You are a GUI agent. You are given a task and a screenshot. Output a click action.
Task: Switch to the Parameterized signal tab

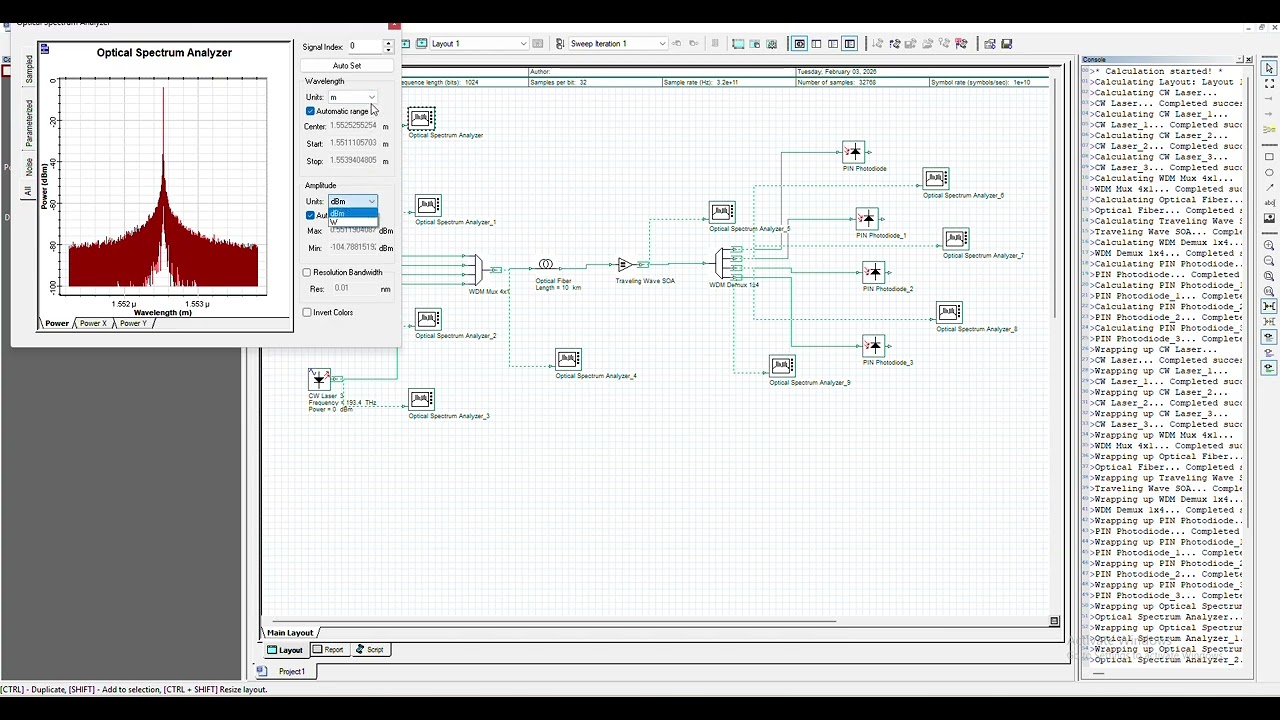(x=29, y=122)
